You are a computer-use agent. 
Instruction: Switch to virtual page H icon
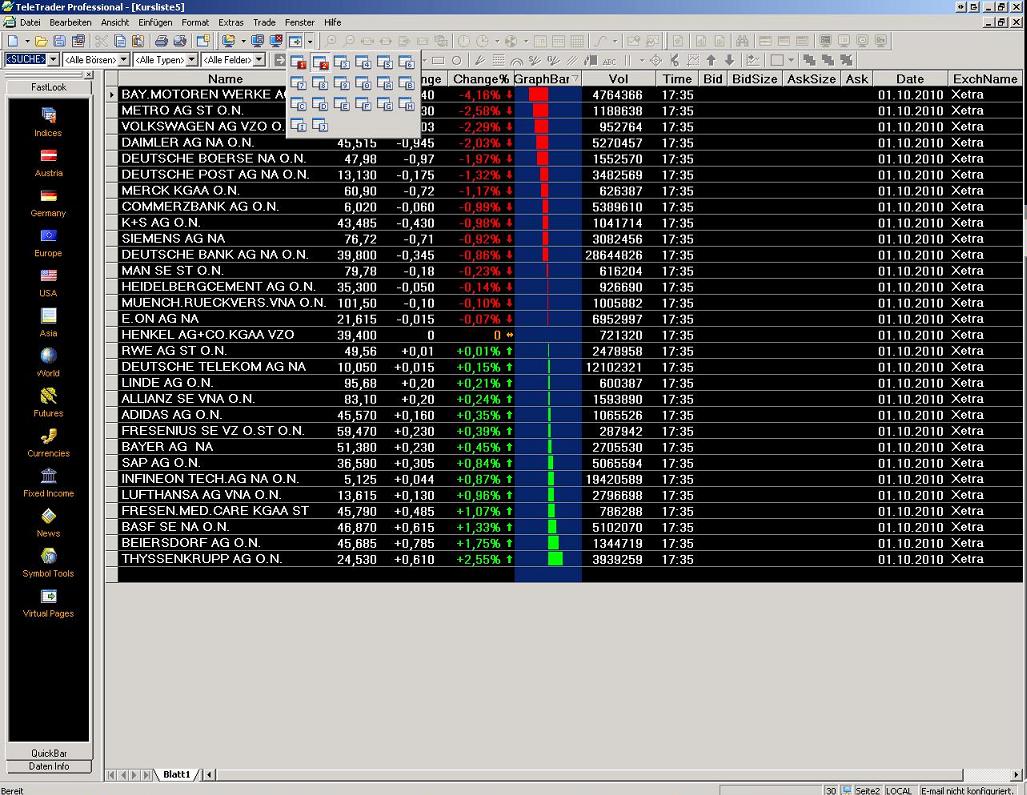pos(407,105)
